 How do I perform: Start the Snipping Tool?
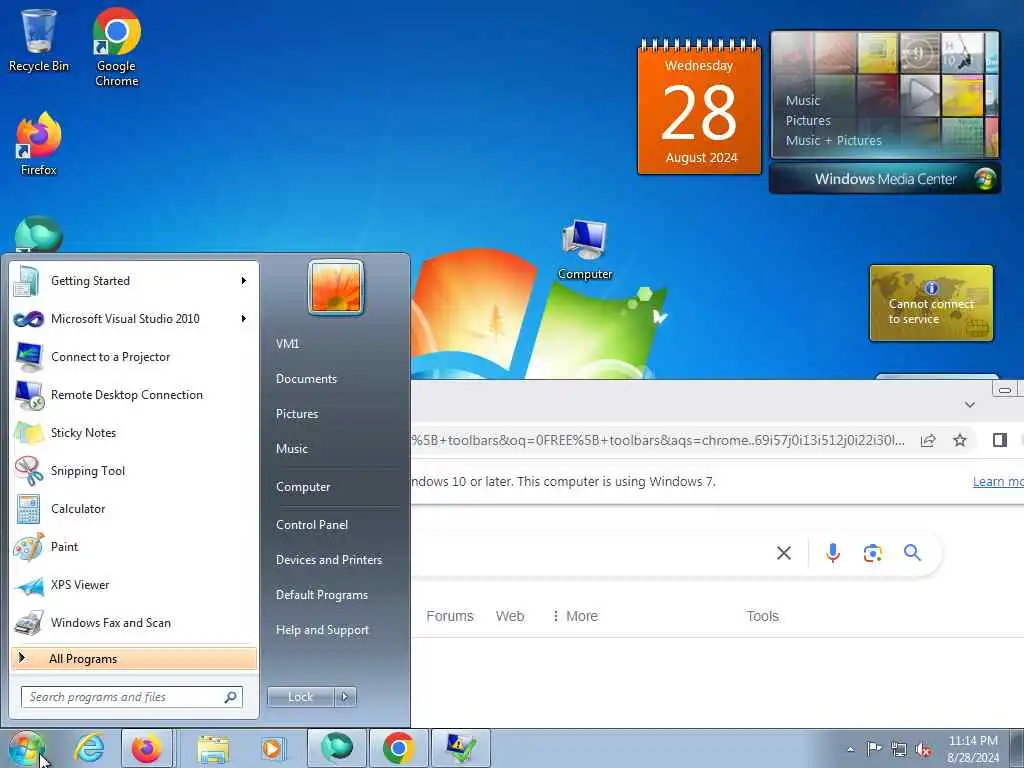pos(134,471)
